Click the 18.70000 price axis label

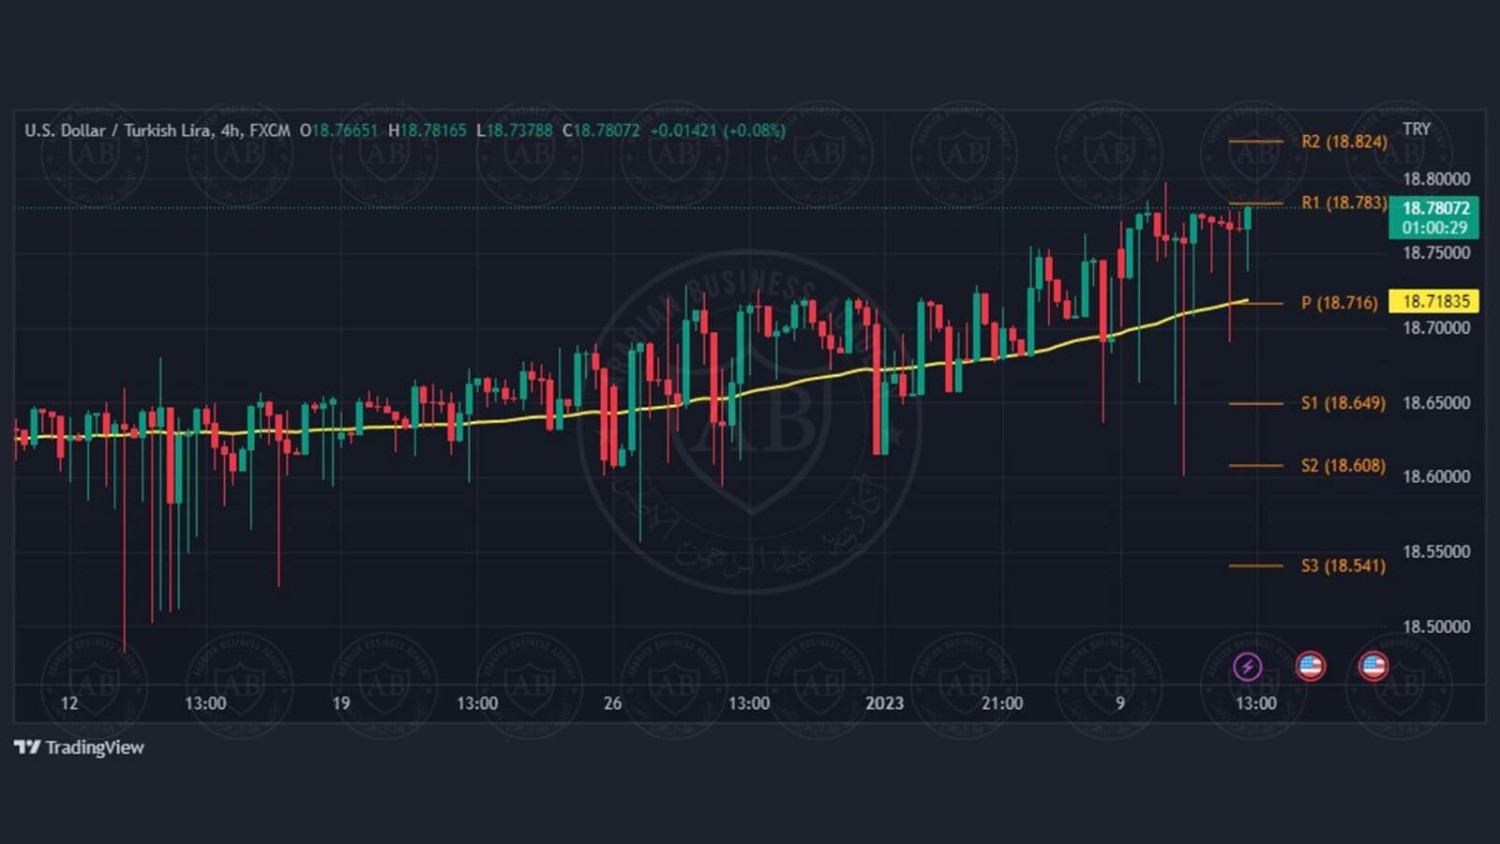click(1436, 328)
